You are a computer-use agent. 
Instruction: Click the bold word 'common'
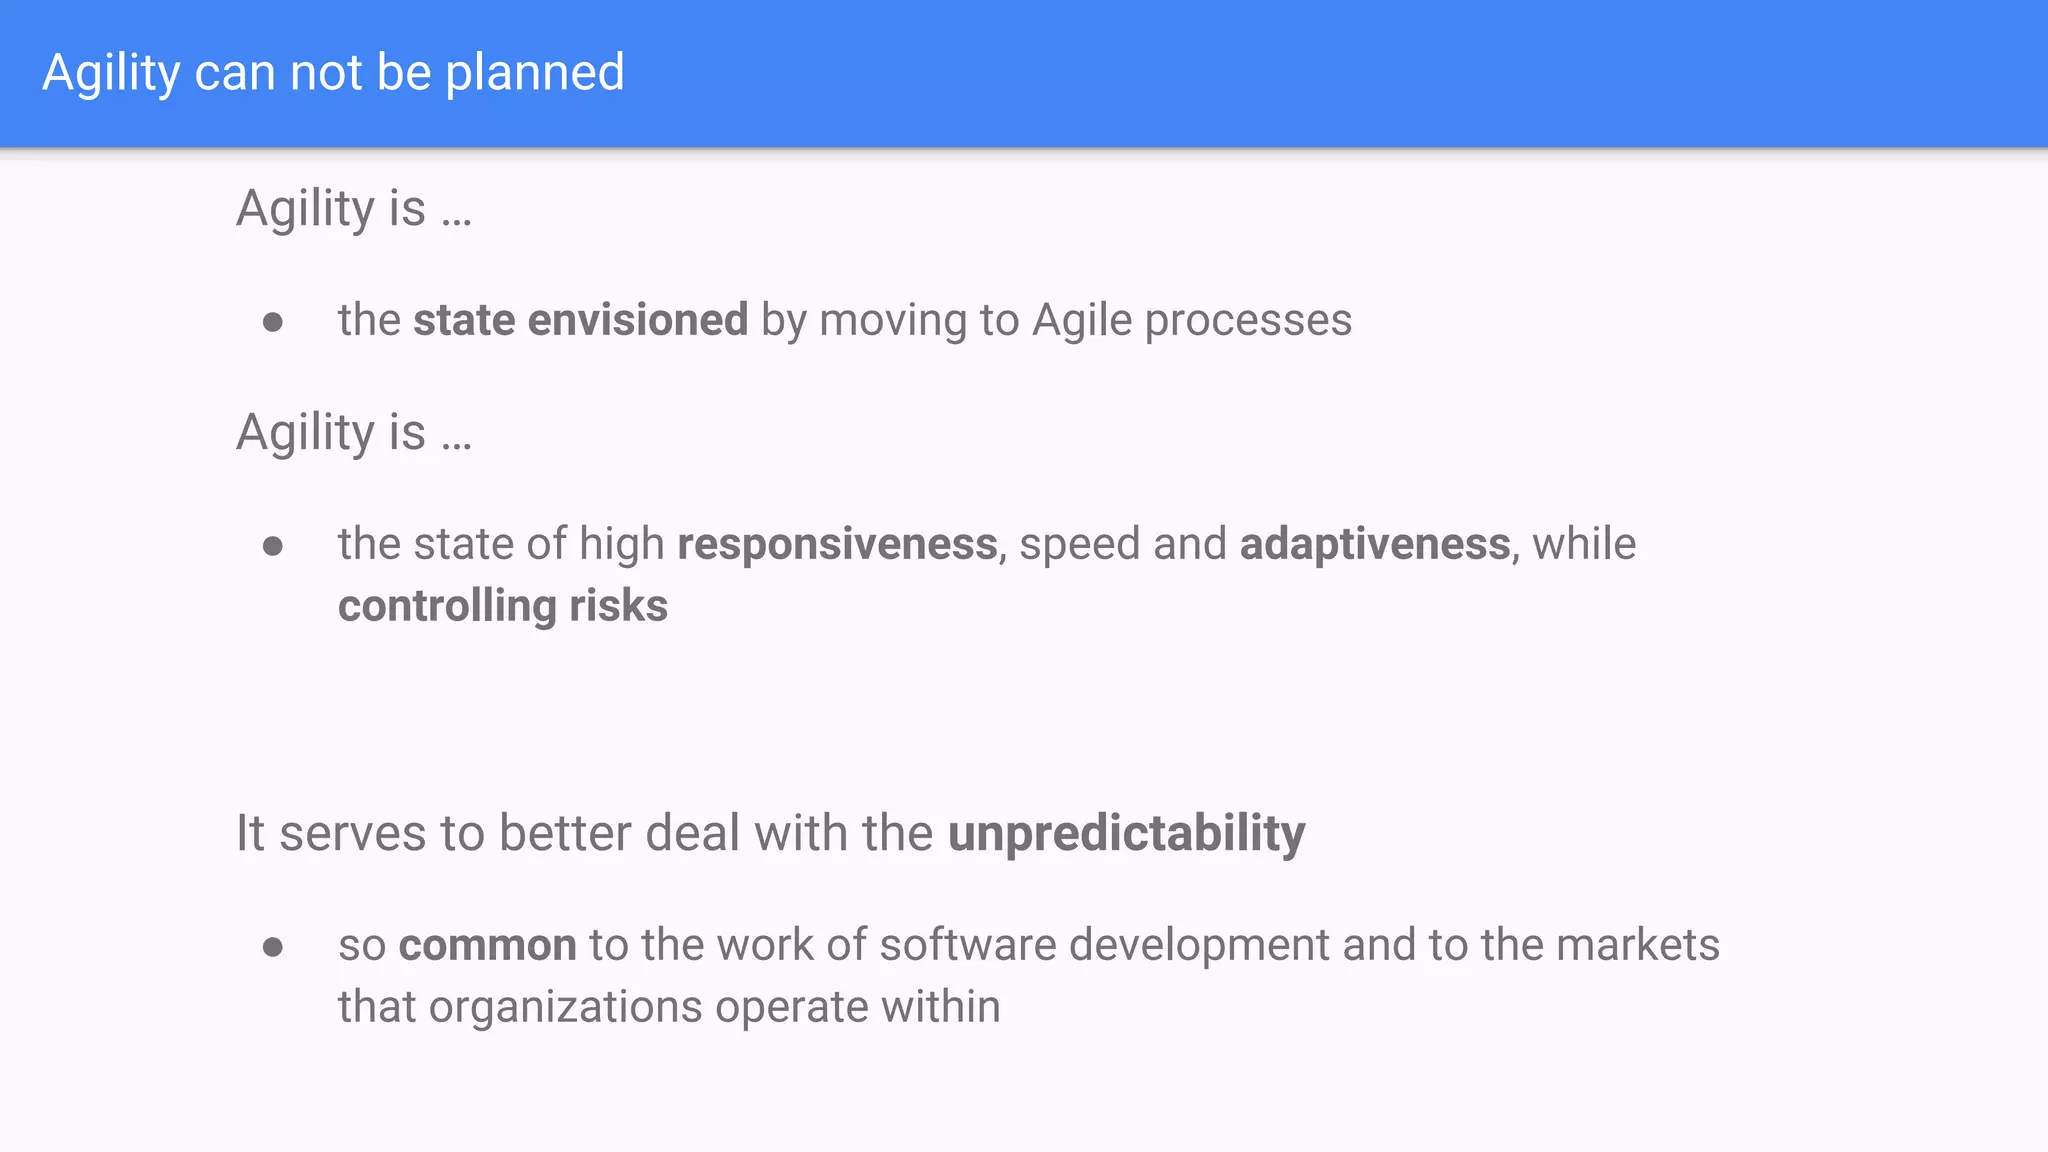click(x=488, y=946)
